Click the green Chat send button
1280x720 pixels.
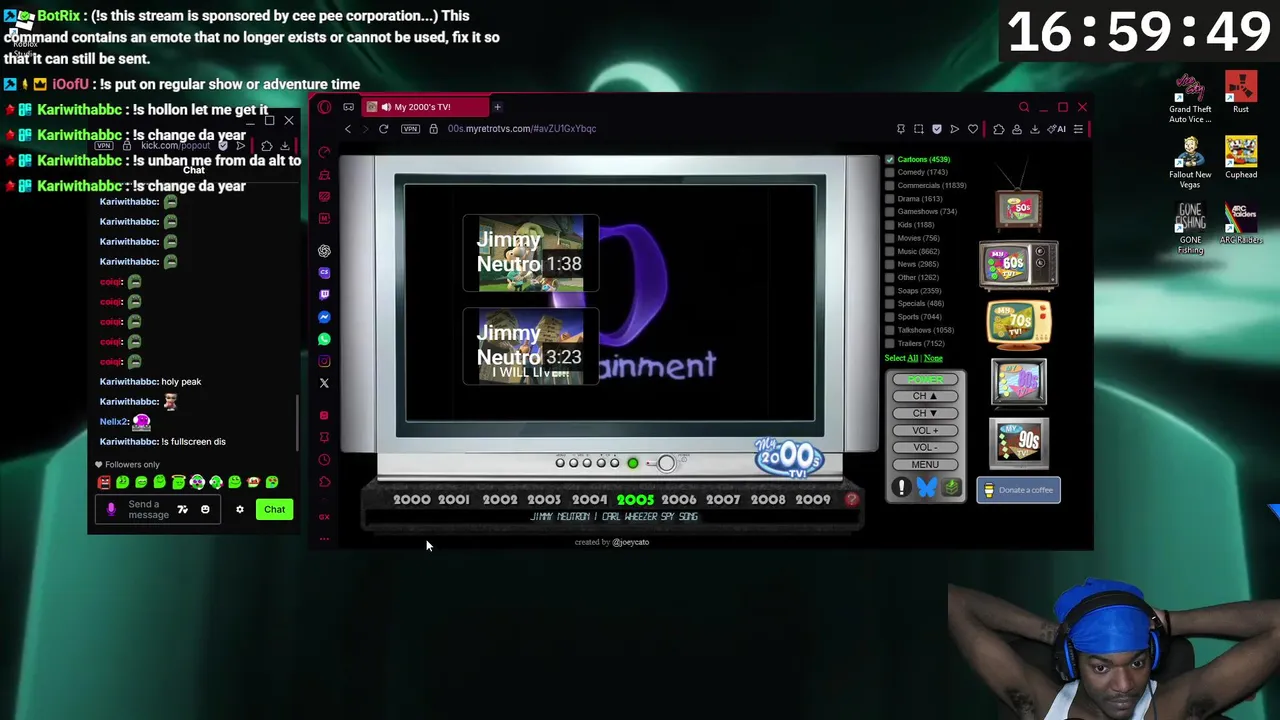click(x=274, y=509)
